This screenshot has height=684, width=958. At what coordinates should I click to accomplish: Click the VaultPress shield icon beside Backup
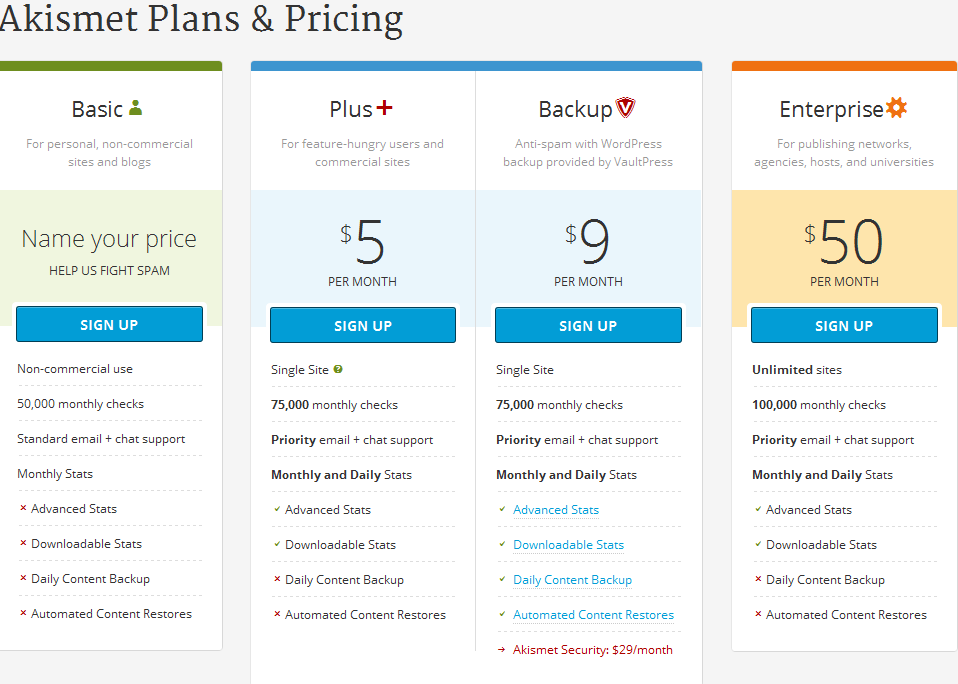coord(626,107)
